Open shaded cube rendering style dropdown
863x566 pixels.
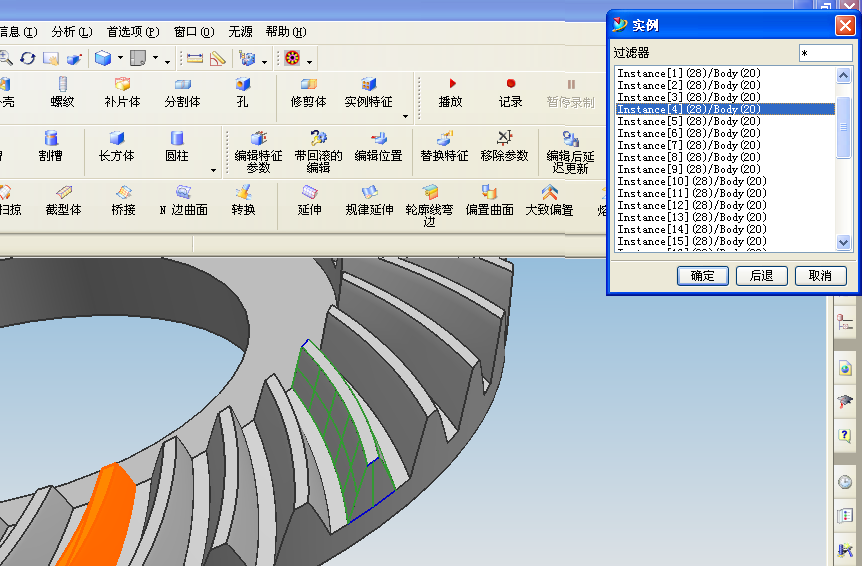click(120, 58)
